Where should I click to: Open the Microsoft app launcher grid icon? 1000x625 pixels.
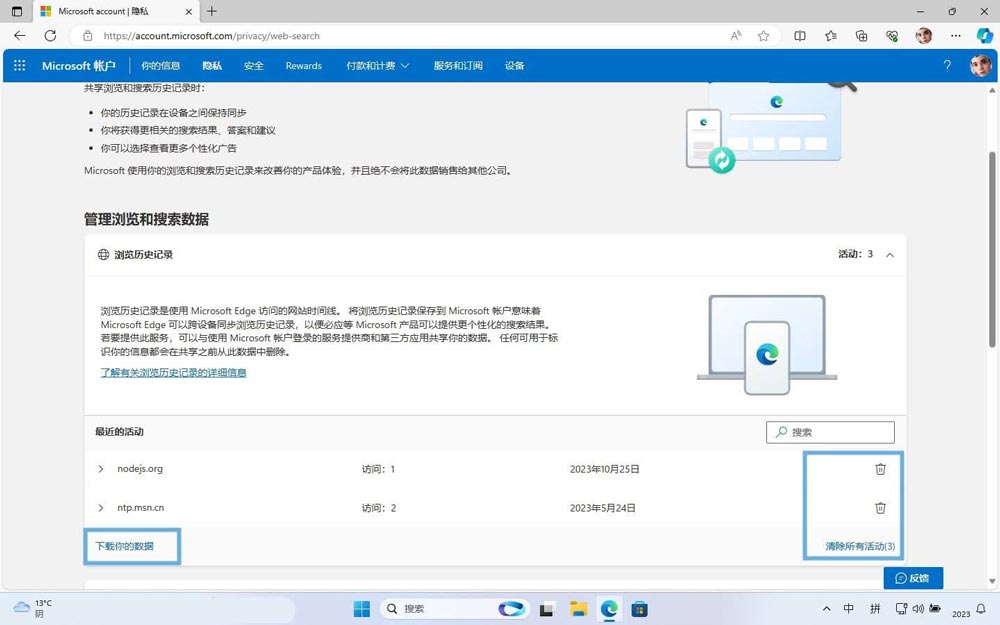coord(18,65)
